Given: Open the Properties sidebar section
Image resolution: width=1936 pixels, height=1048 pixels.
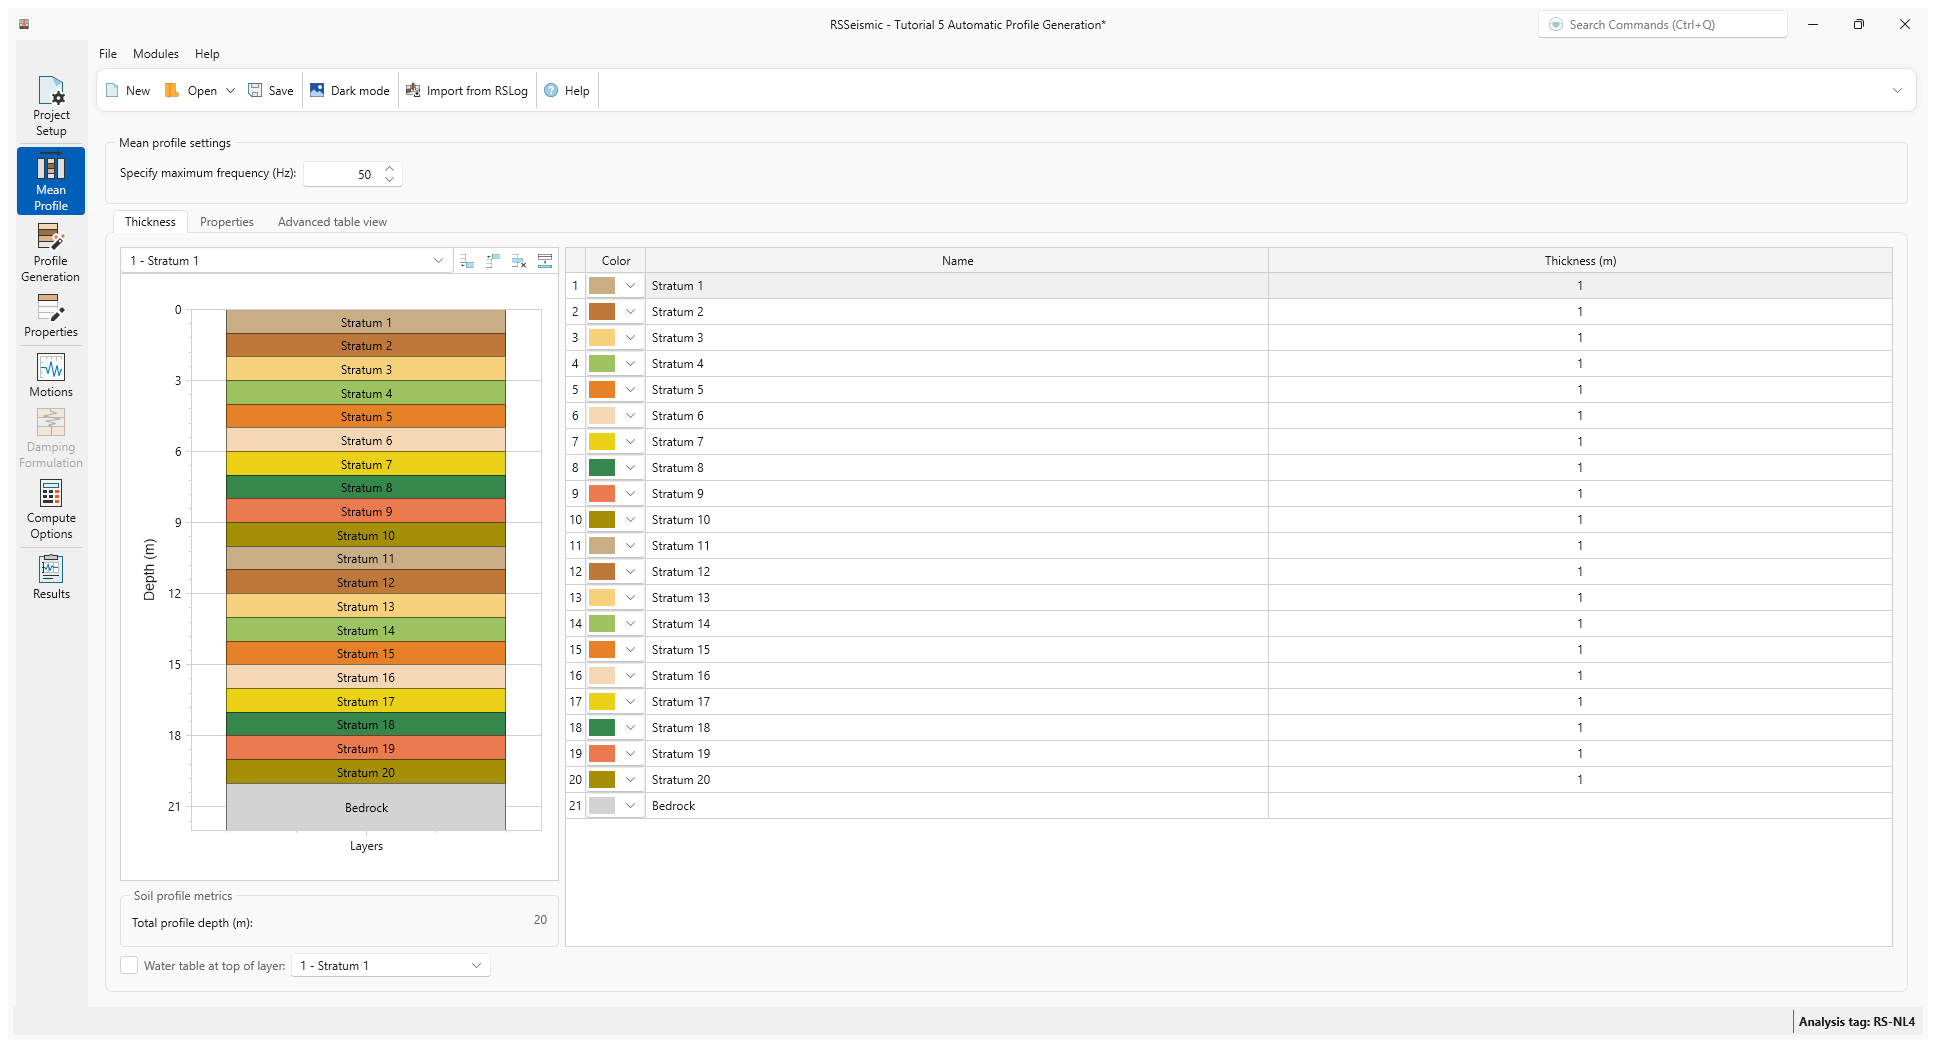Looking at the screenshot, I should 51,316.
